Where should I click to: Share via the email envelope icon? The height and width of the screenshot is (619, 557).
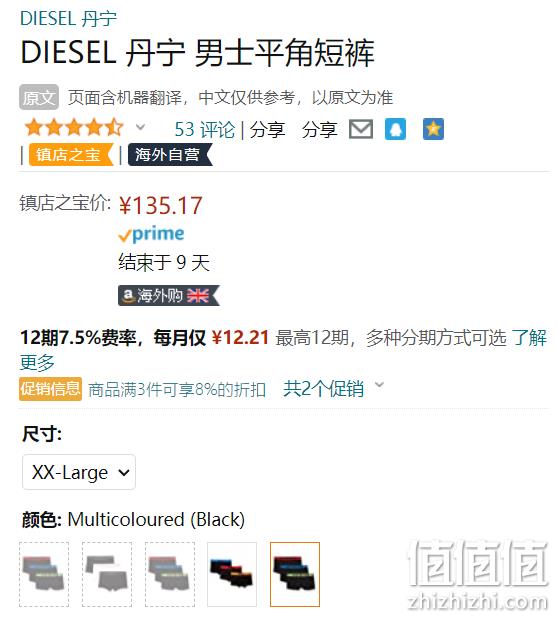(361, 129)
